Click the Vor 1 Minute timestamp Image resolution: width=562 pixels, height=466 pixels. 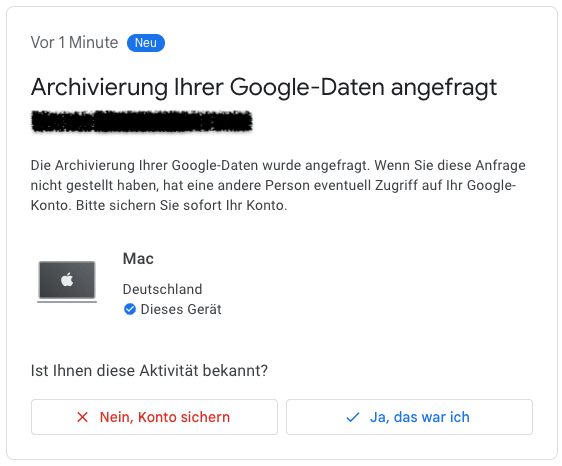tap(74, 43)
